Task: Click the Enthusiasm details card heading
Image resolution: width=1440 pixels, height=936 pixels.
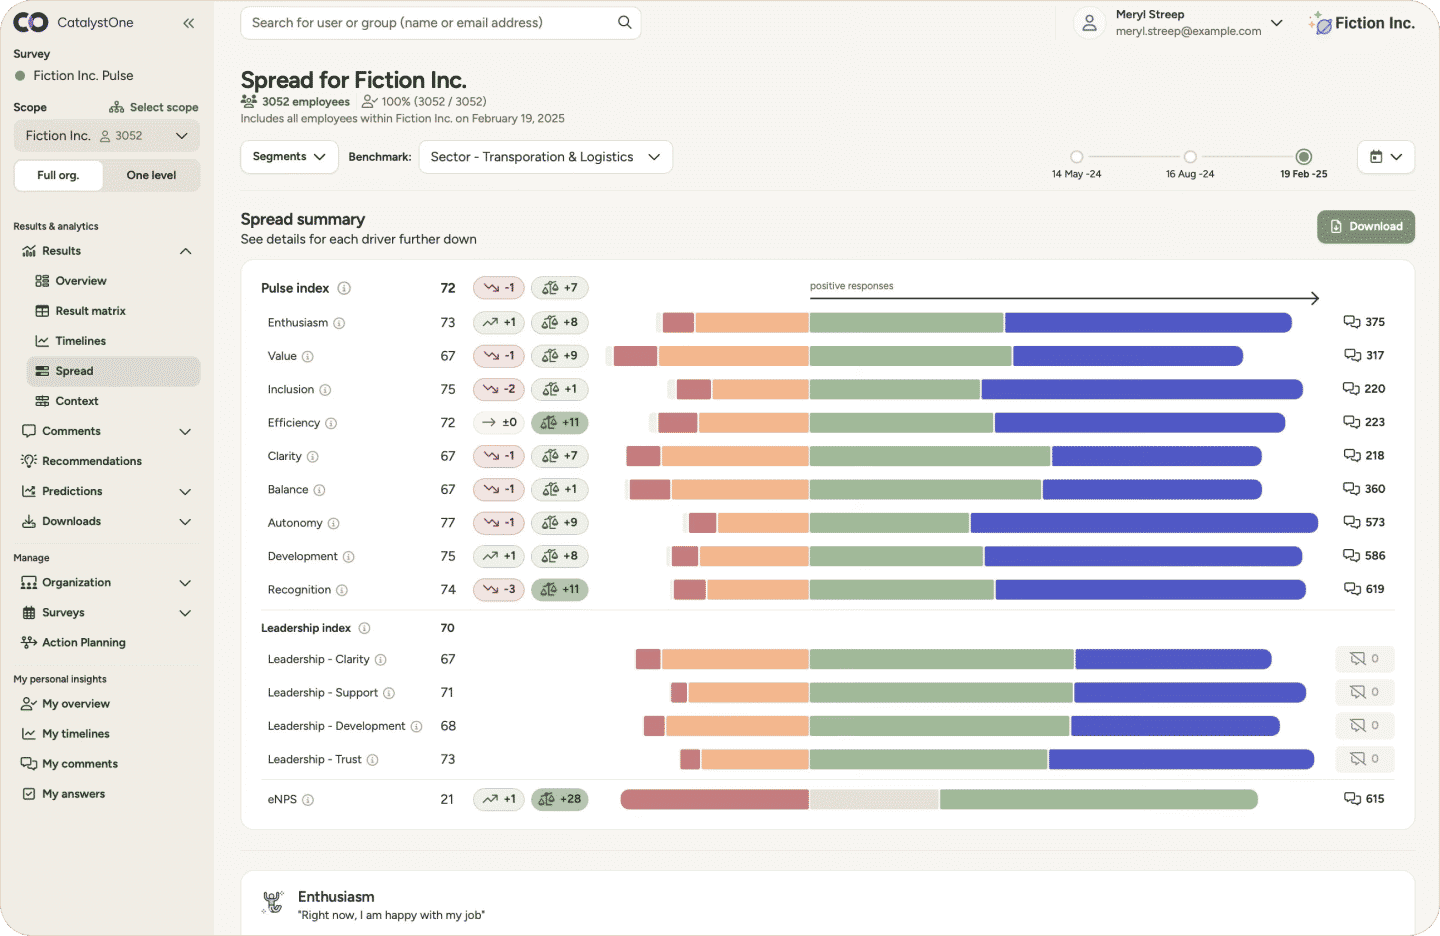Action: (336, 897)
